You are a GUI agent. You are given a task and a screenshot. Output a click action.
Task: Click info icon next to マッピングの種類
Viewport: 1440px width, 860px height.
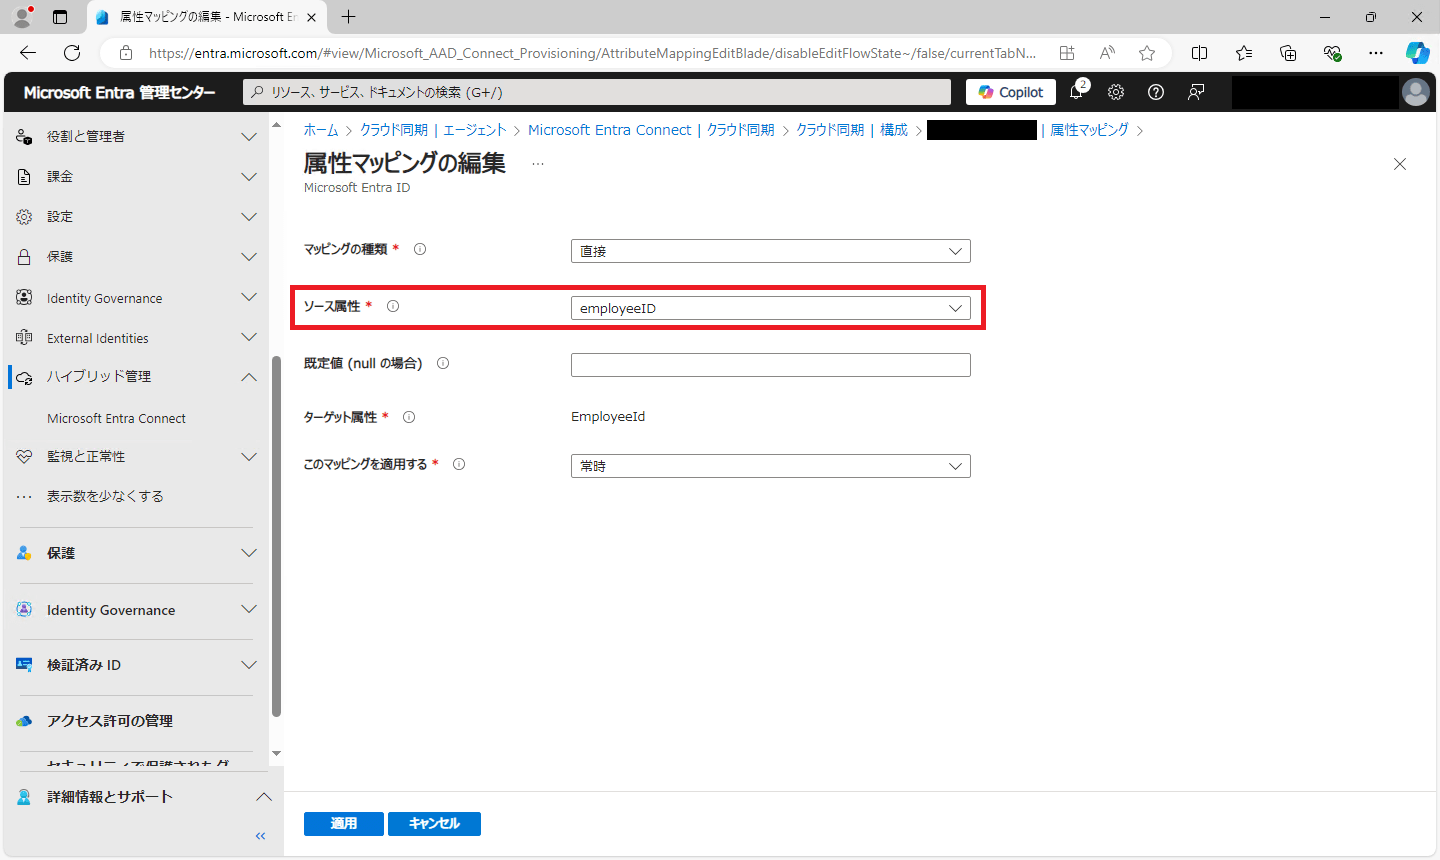(420, 249)
